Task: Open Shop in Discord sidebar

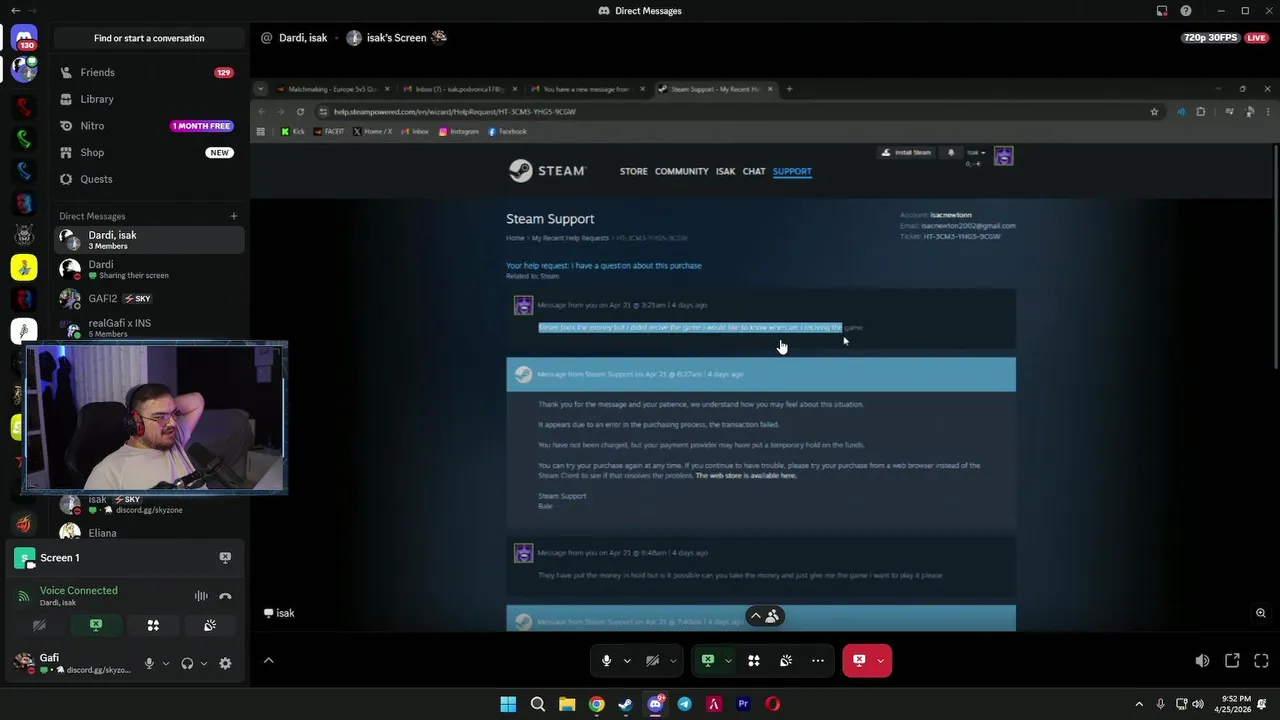Action: (149, 153)
